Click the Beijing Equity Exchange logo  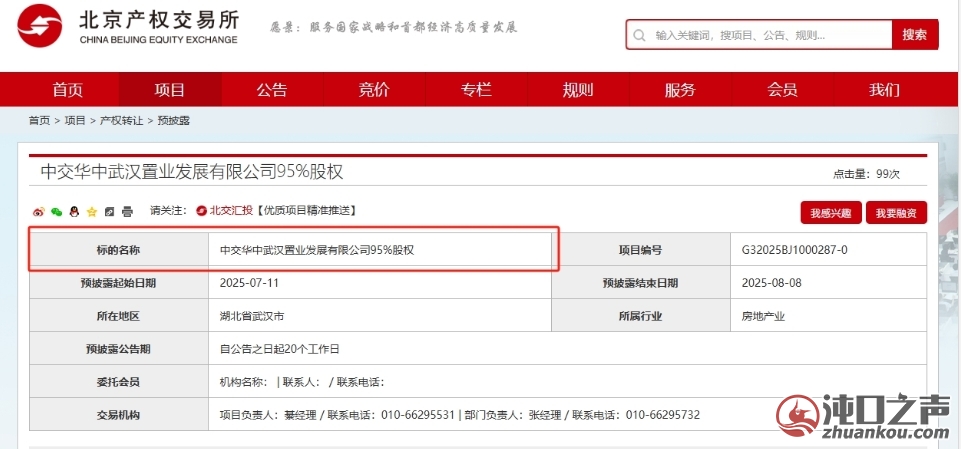(129, 26)
